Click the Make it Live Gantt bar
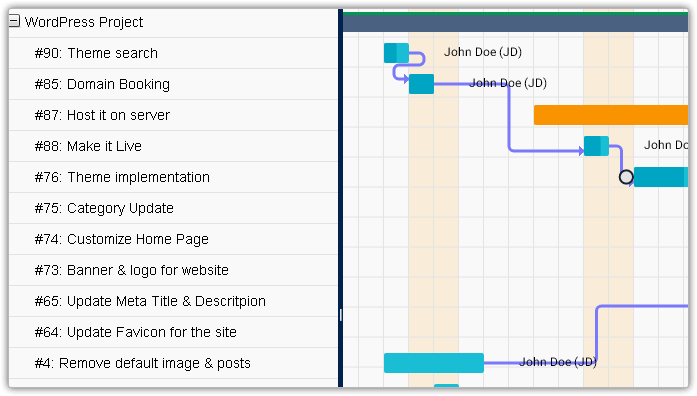The height and width of the screenshot is (396, 697). pyautogui.click(x=596, y=146)
